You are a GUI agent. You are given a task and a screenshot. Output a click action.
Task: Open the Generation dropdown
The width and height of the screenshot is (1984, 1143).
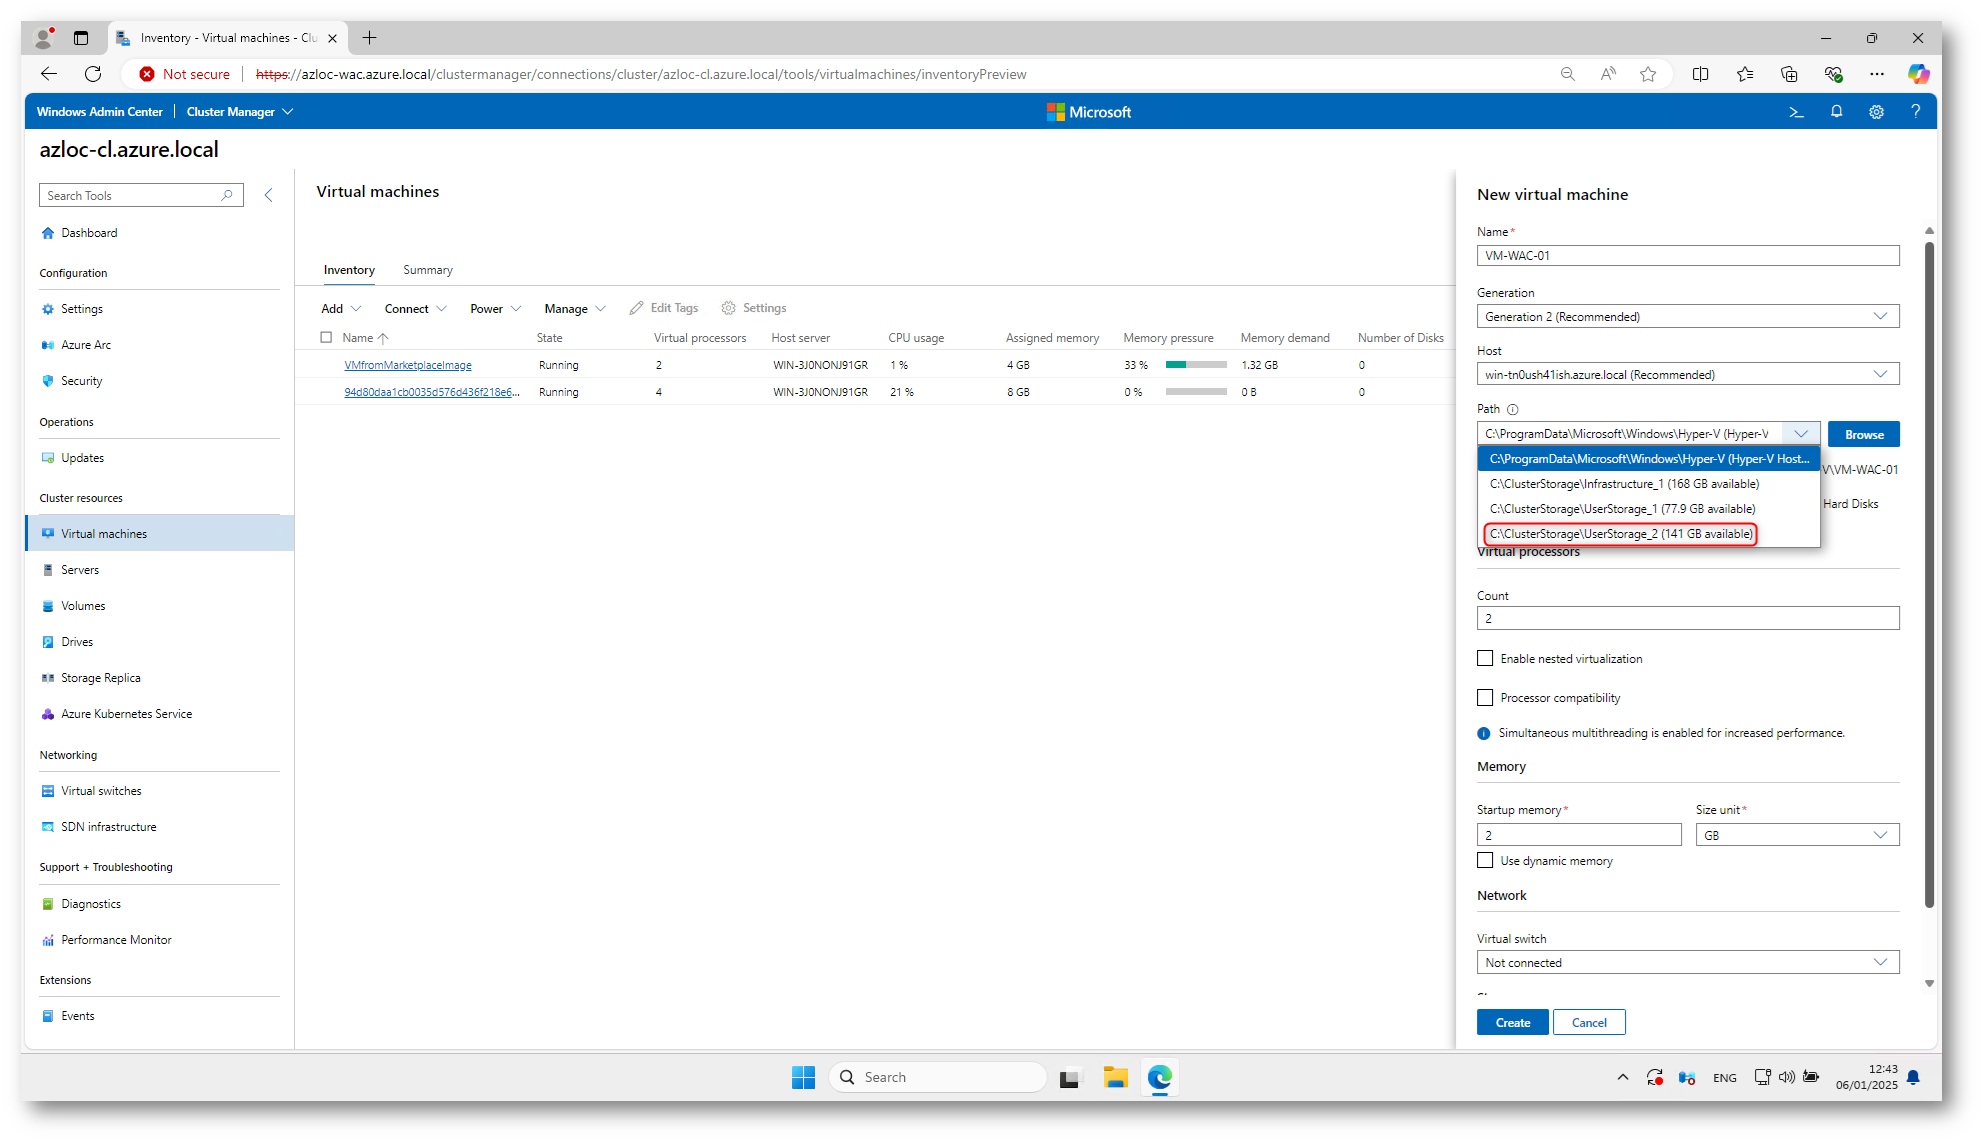point(1688,316)
